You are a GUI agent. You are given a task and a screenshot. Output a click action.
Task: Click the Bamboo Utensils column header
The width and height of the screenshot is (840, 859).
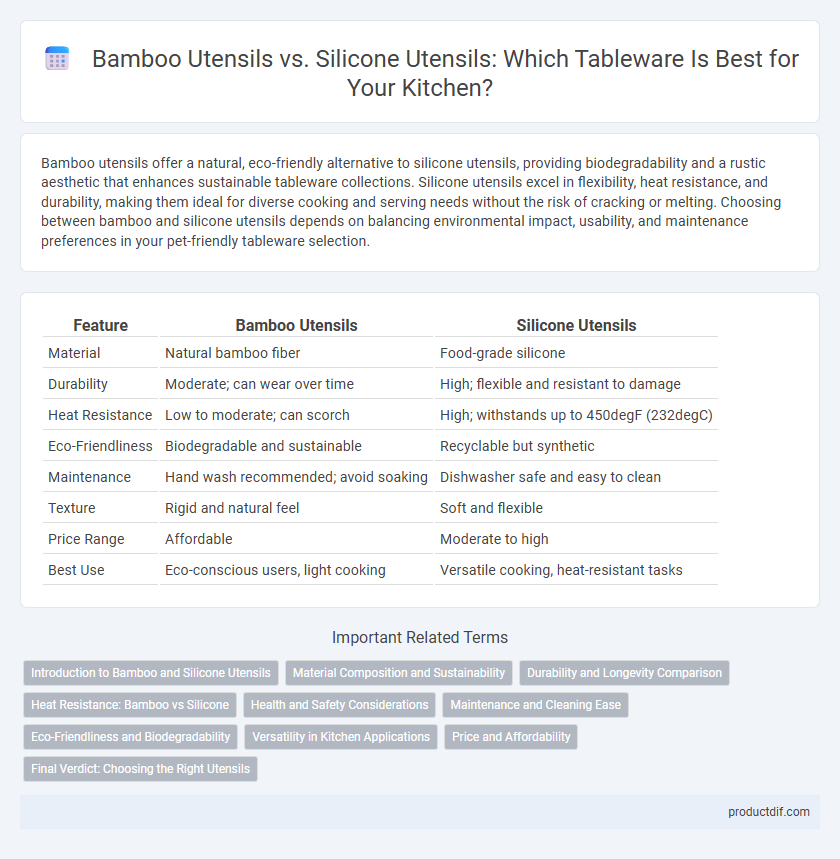[x=296, y=325]
